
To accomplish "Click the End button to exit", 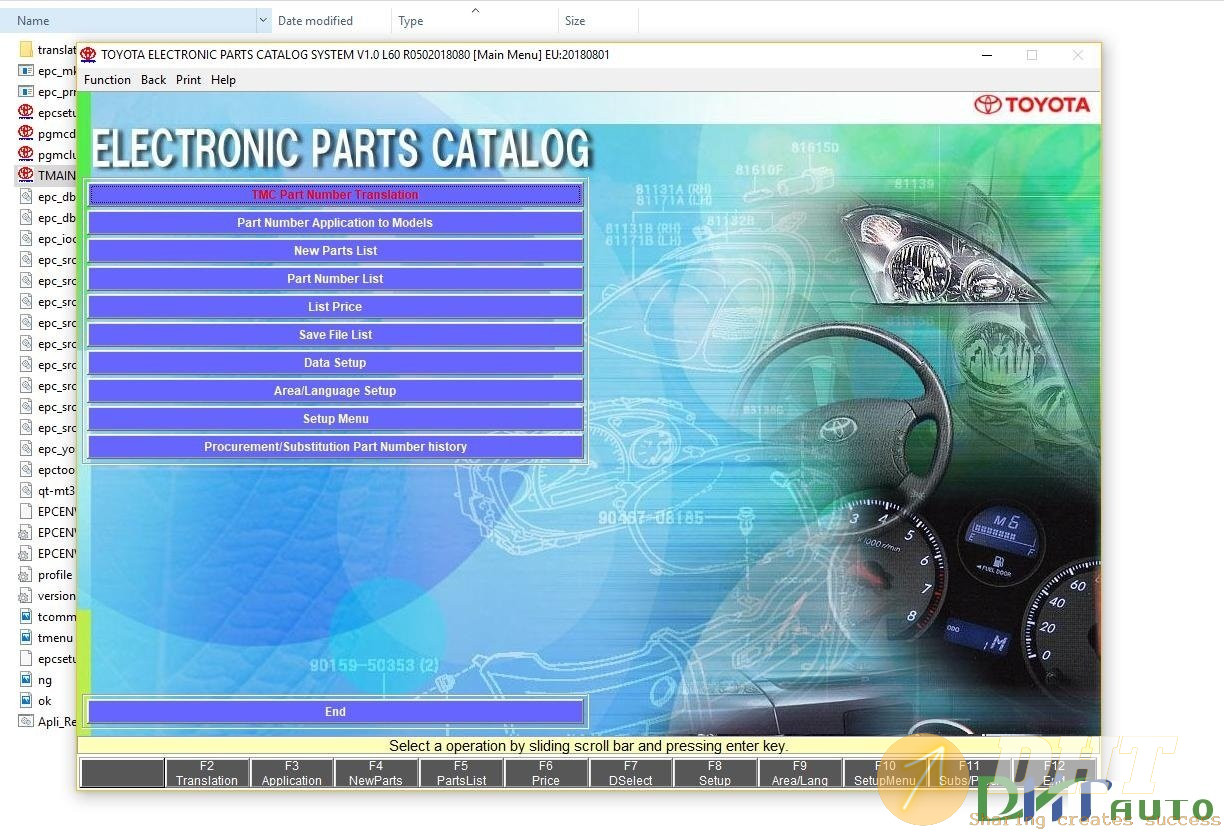I will [335, 712].
